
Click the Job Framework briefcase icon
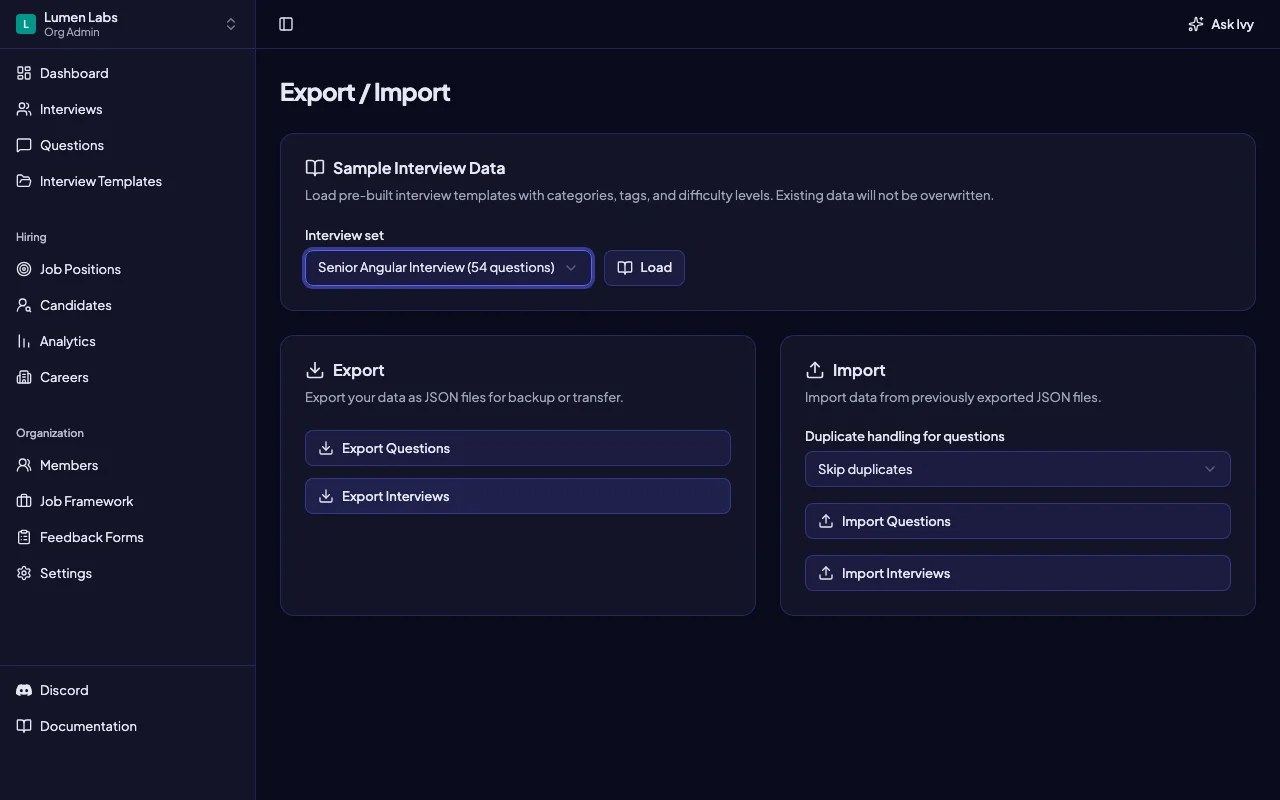click(24, 501)
